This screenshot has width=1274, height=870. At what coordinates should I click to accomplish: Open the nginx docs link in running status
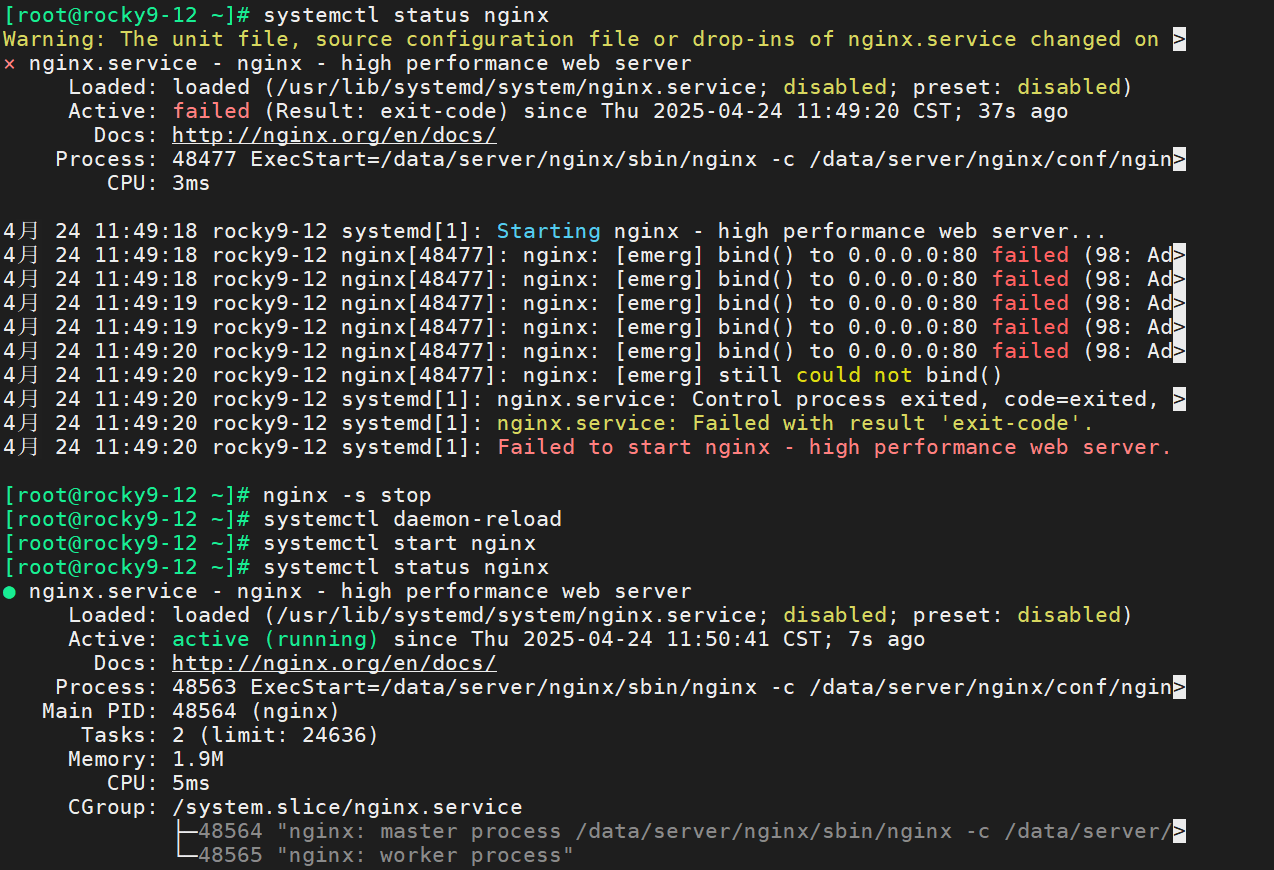click(334, 663)
